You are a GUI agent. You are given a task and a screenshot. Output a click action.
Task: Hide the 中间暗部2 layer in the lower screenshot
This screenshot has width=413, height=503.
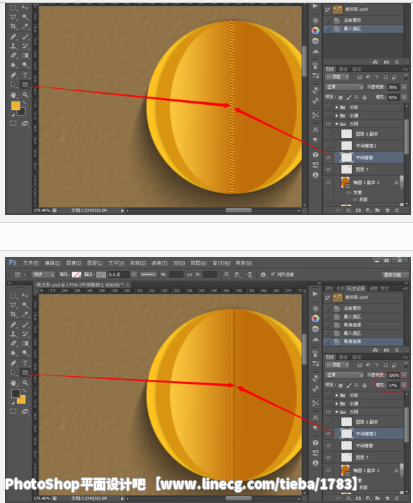(328, 433)
